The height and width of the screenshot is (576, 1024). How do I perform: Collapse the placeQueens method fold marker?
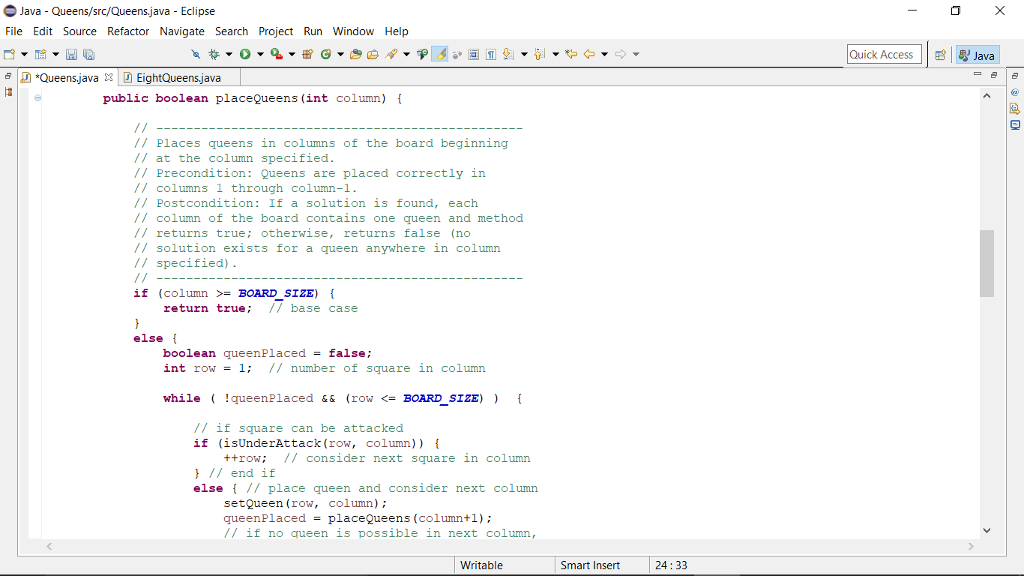pyautogui.click(x=36, y=97)
